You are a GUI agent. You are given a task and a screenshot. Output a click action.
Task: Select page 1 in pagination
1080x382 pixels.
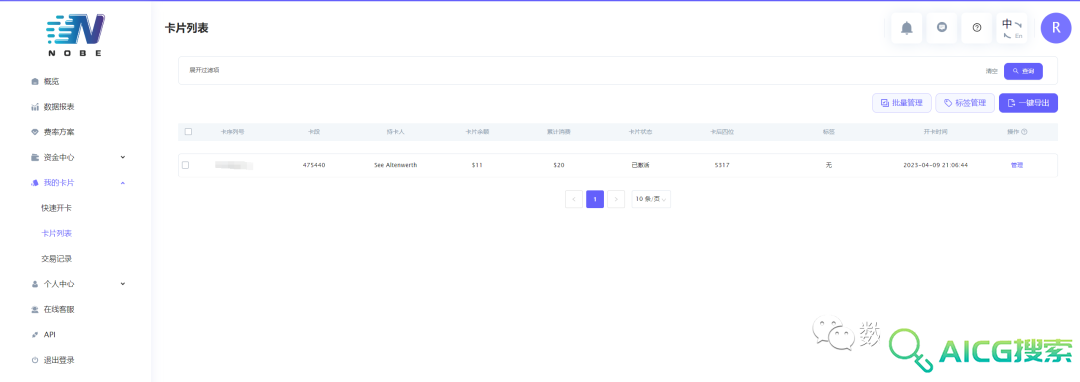tap(595, 199)
